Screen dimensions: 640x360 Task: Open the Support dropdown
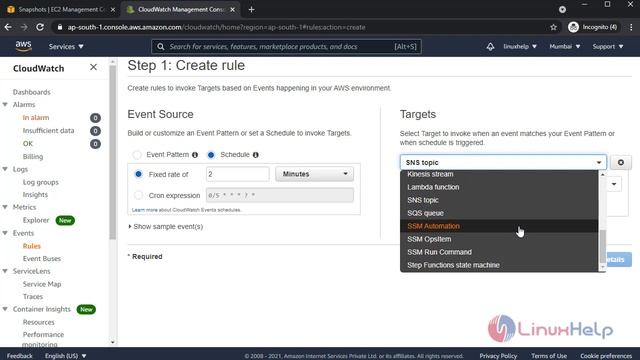click(x=608, y=47)
